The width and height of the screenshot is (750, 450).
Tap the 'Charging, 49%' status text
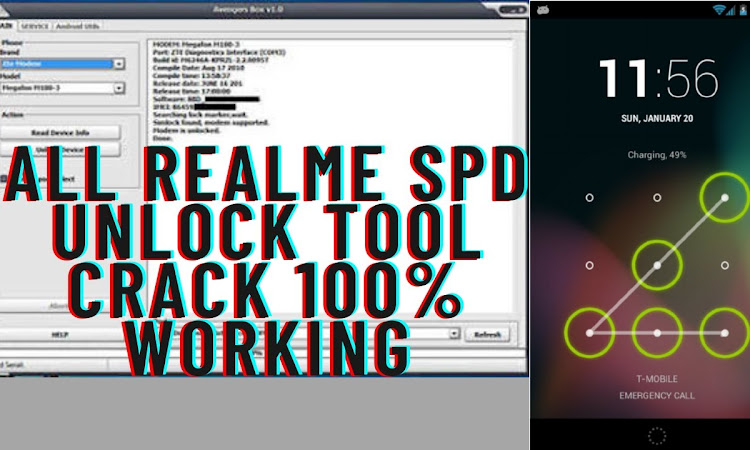657,155
